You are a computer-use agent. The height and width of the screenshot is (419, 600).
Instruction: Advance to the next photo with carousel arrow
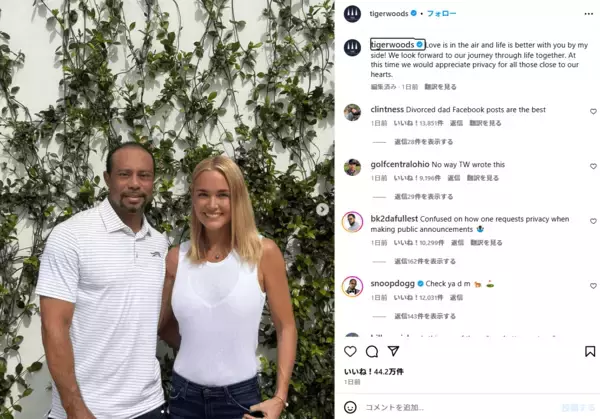click(x=322, y=209)
